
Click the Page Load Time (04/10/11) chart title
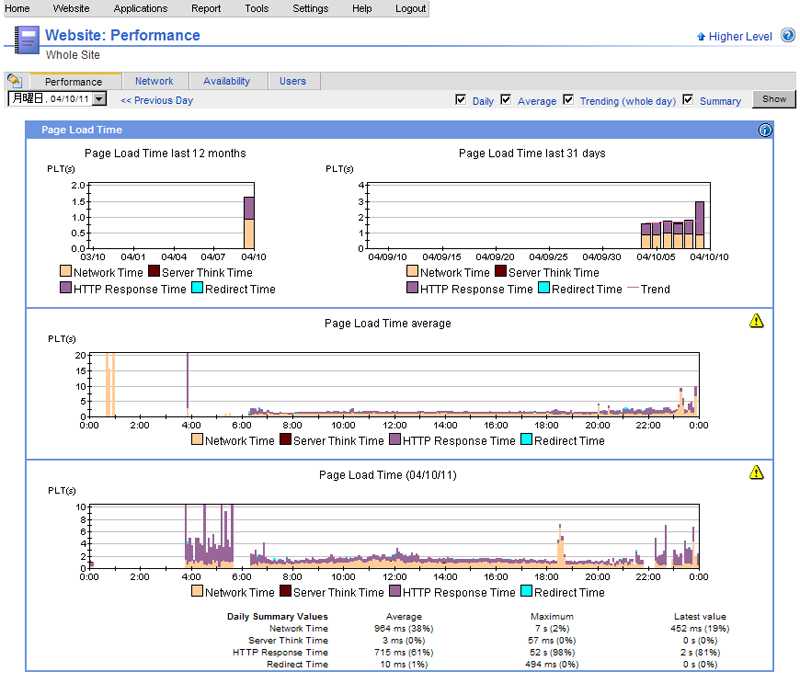pos(388,475)
